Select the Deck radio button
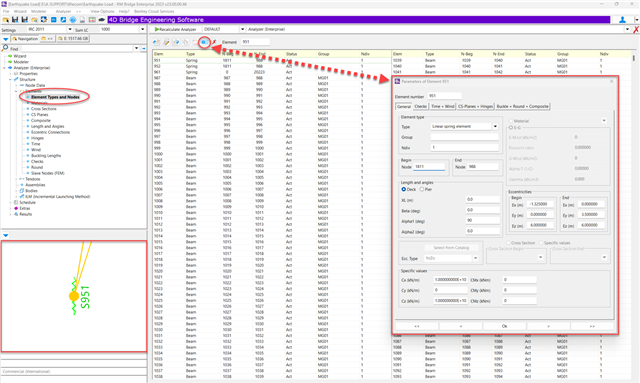 [x=403, y=189]
